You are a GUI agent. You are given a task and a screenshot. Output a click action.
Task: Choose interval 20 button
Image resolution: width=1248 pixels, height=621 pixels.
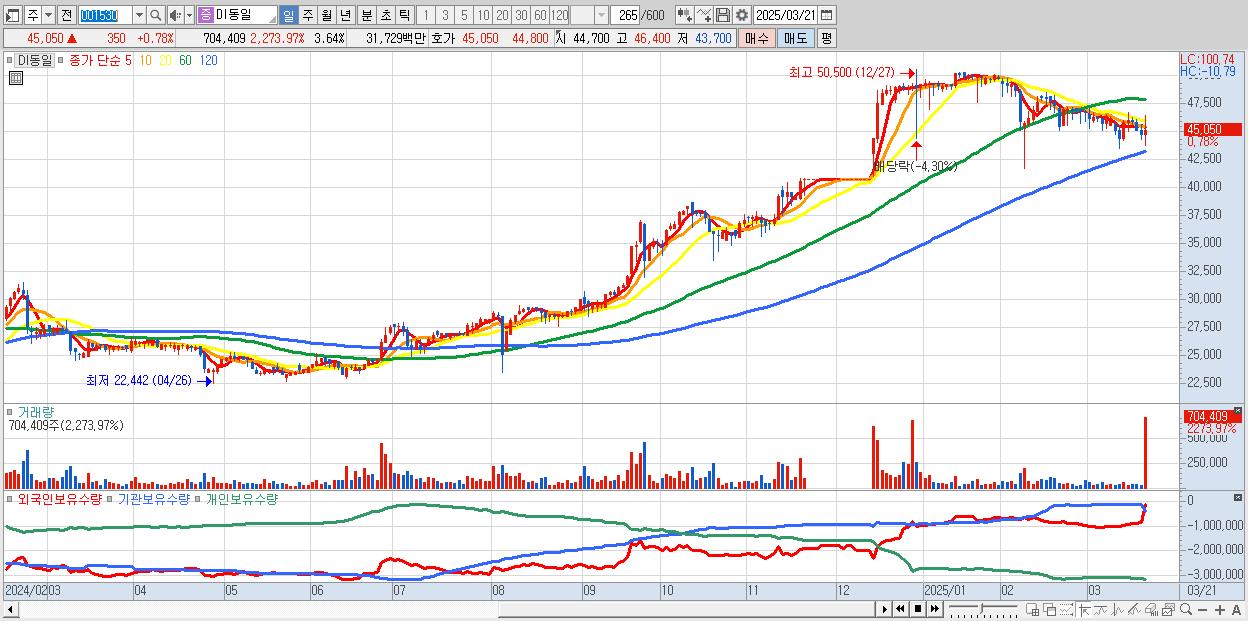(x=502, y=15)
